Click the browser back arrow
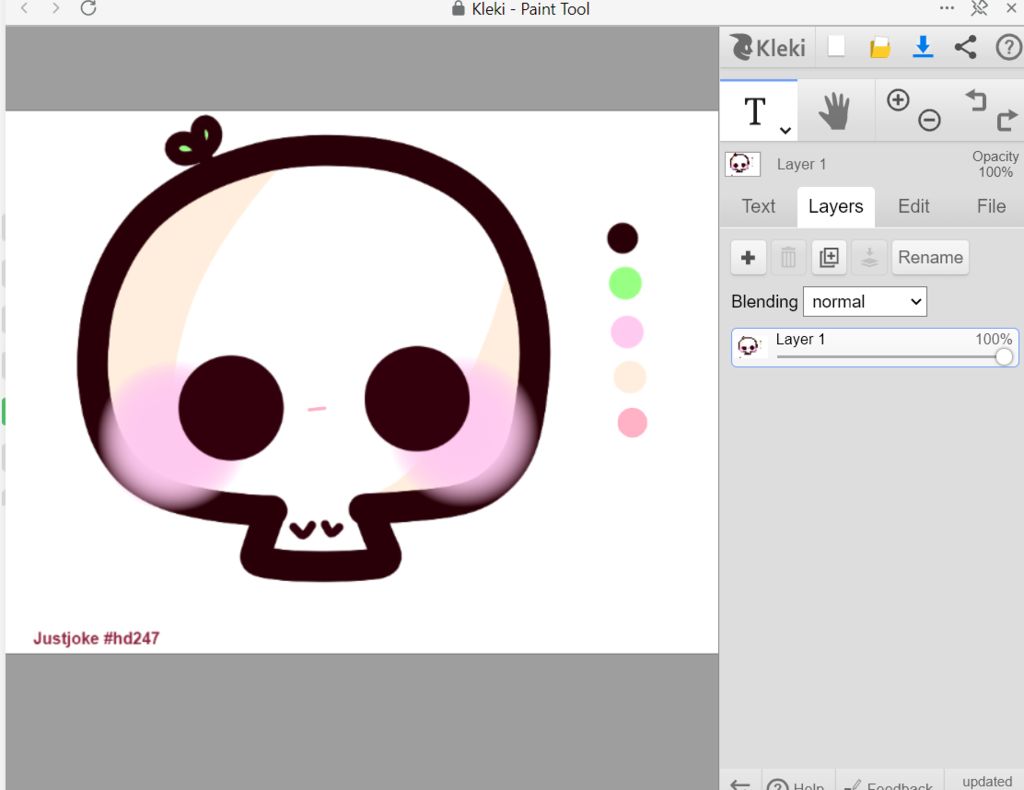Viewport: 1024px width, 790px height. point(24,8)
